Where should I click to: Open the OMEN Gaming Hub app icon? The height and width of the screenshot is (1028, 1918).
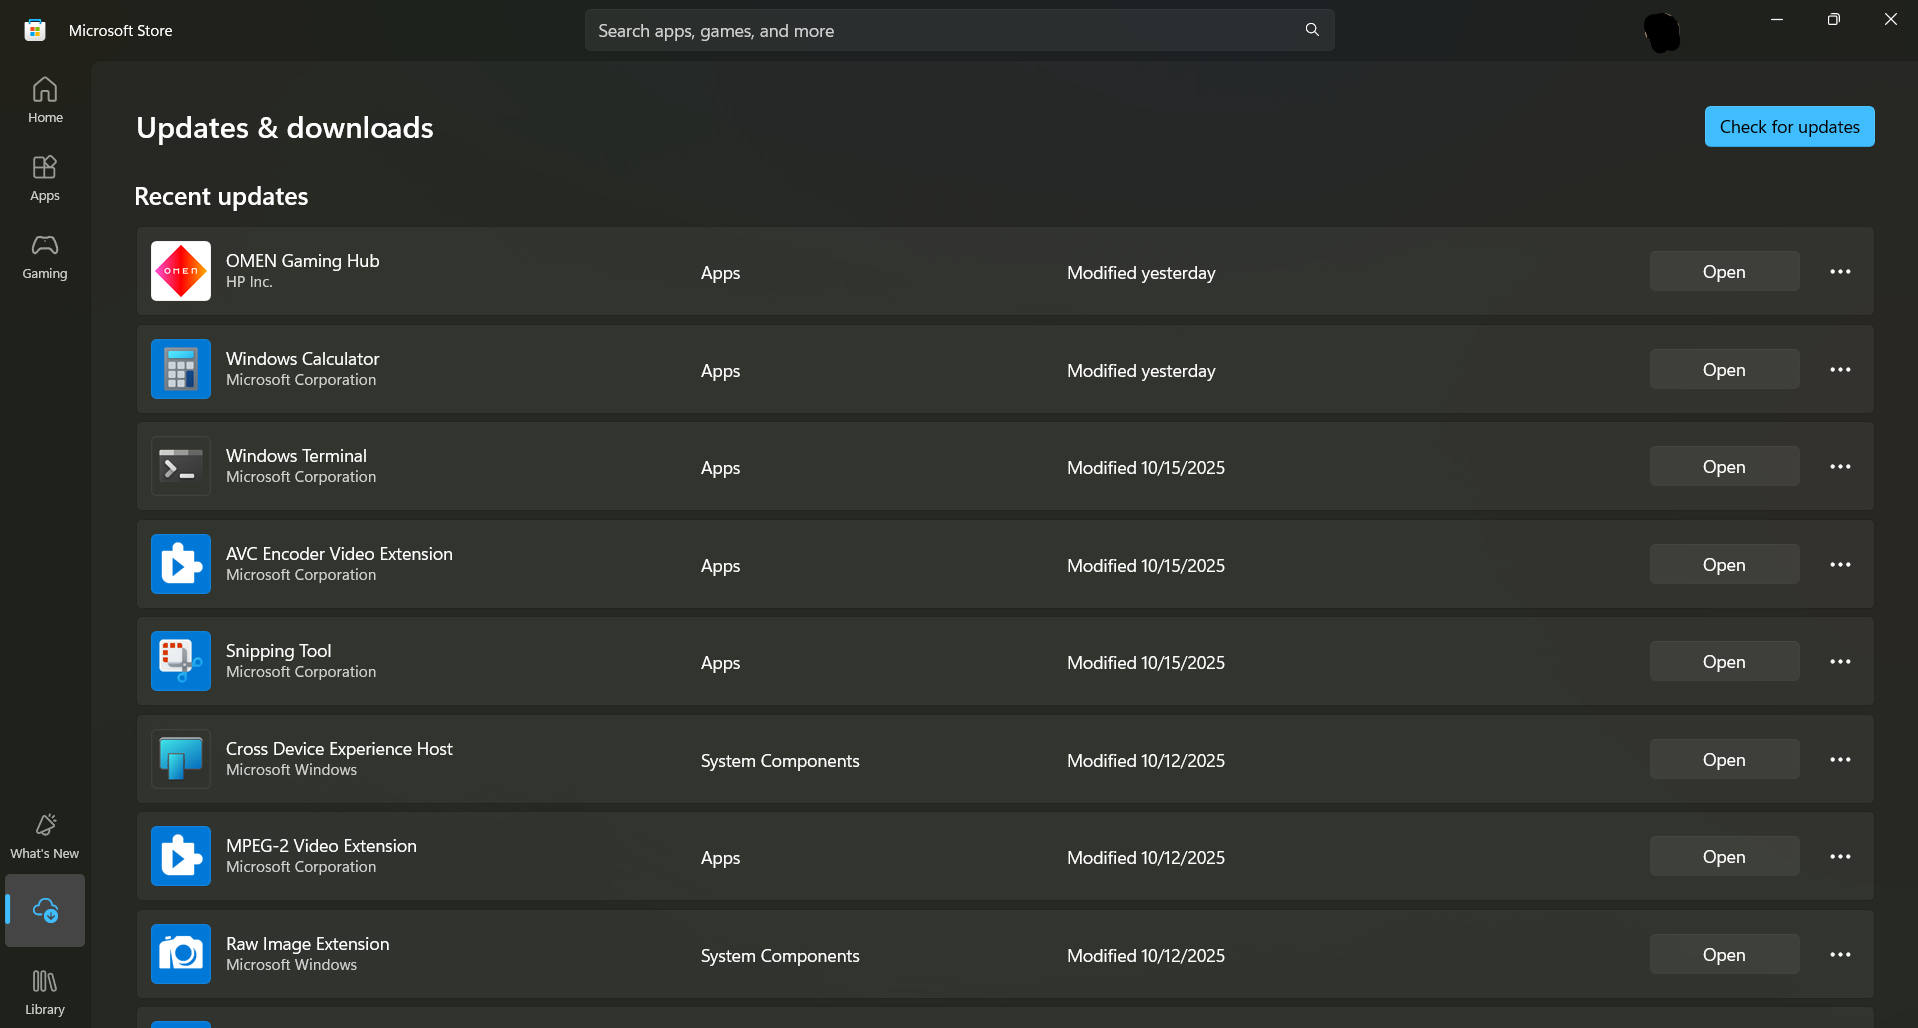click(181, 271)
